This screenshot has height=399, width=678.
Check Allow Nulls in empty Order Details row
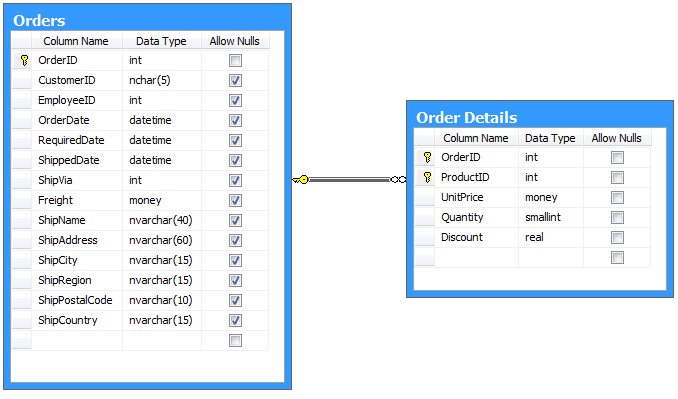617,258
